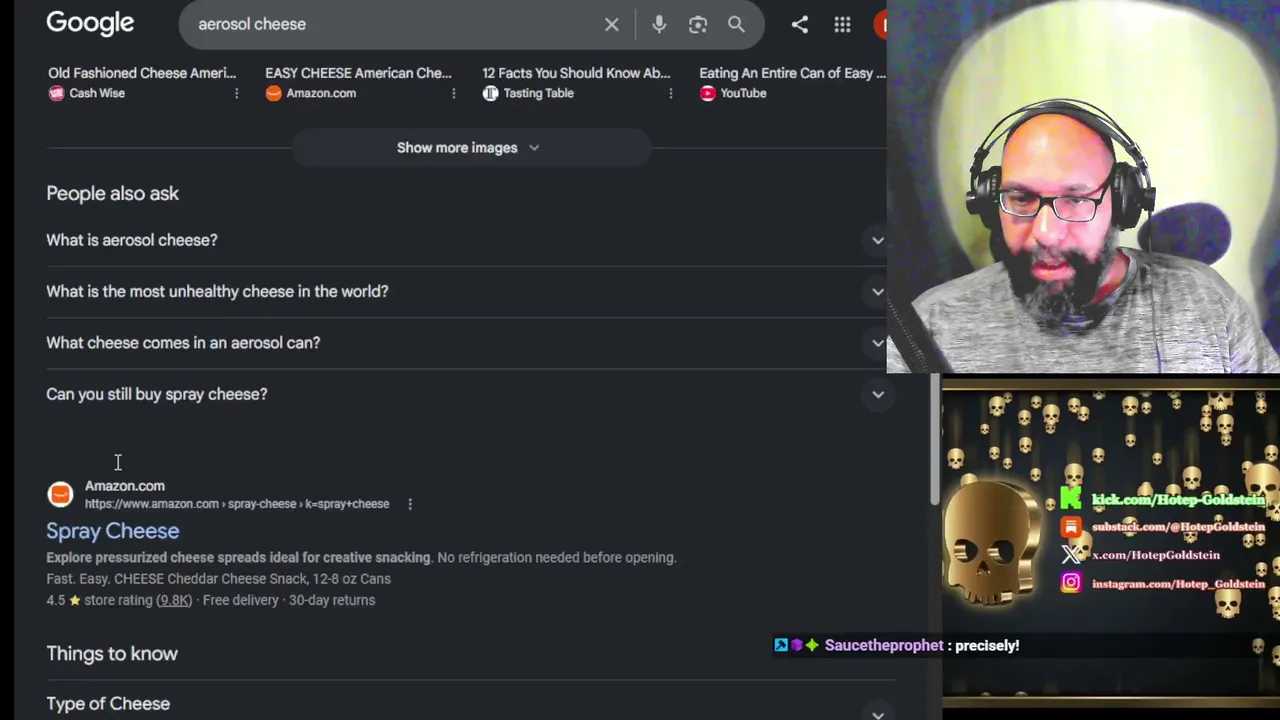Clear the search query with X
The width and height of the screenshot is (1280, 720).
pos(612,24)
